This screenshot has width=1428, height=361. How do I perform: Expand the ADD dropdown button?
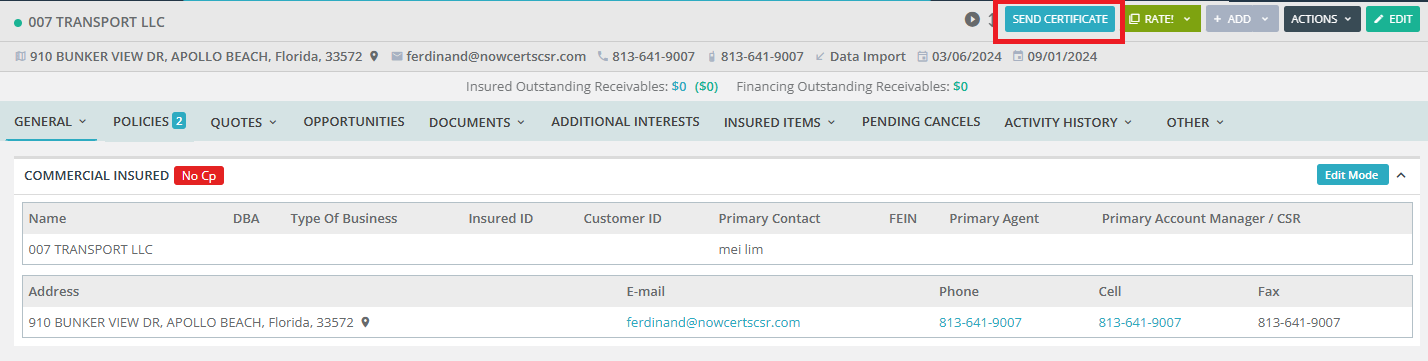(1242, 19)
